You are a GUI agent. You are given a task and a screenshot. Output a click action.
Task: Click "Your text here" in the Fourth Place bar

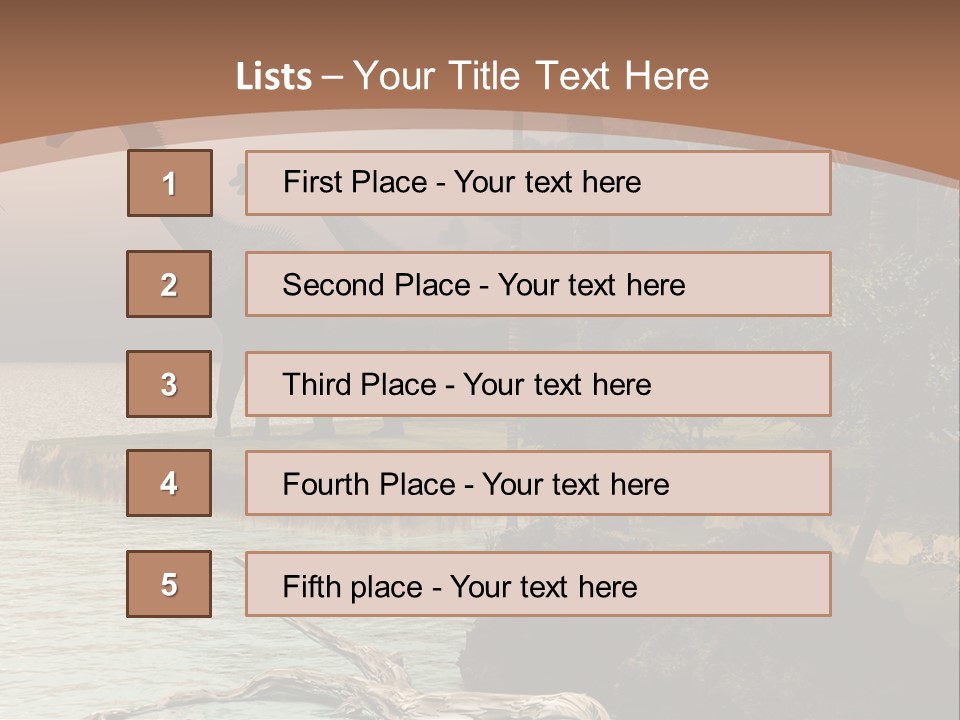[575, 485]
